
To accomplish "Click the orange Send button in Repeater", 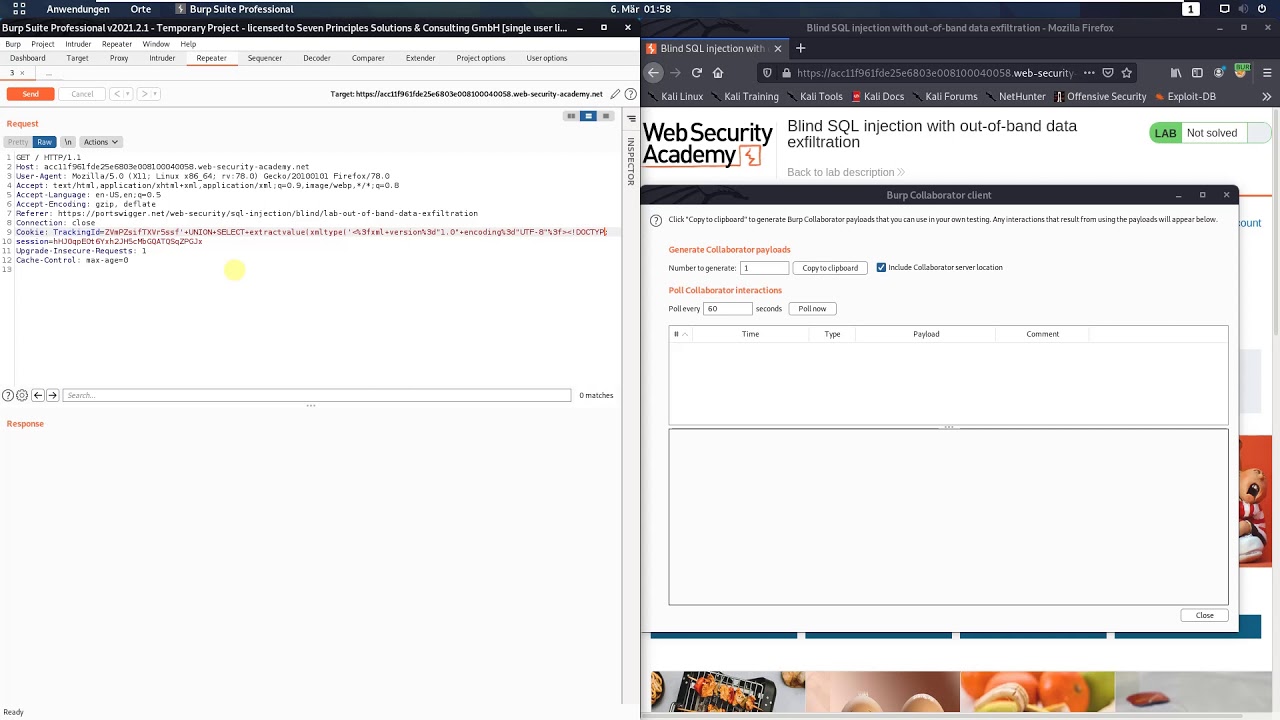I will [x=31, y=94].
